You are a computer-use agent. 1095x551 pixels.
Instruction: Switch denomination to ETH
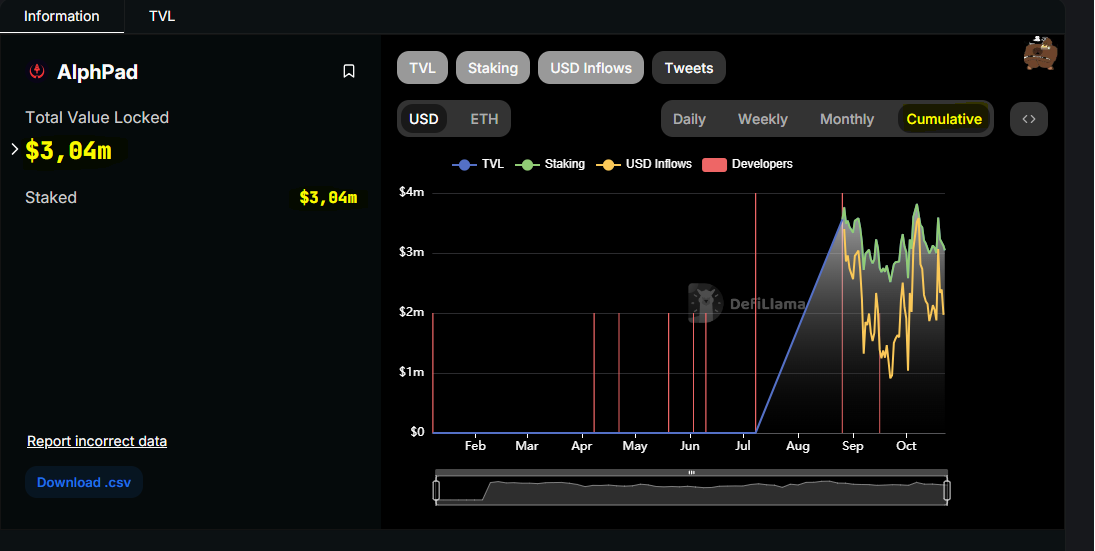[x=484, y=119]
